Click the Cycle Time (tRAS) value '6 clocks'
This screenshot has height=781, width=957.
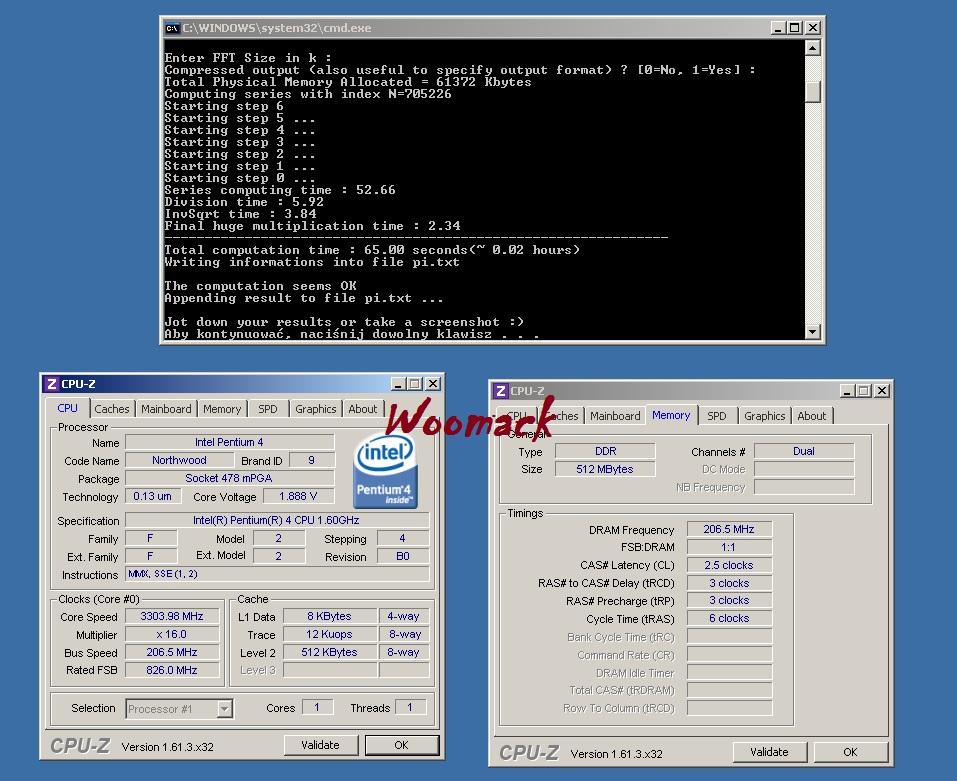click(729, 619)
